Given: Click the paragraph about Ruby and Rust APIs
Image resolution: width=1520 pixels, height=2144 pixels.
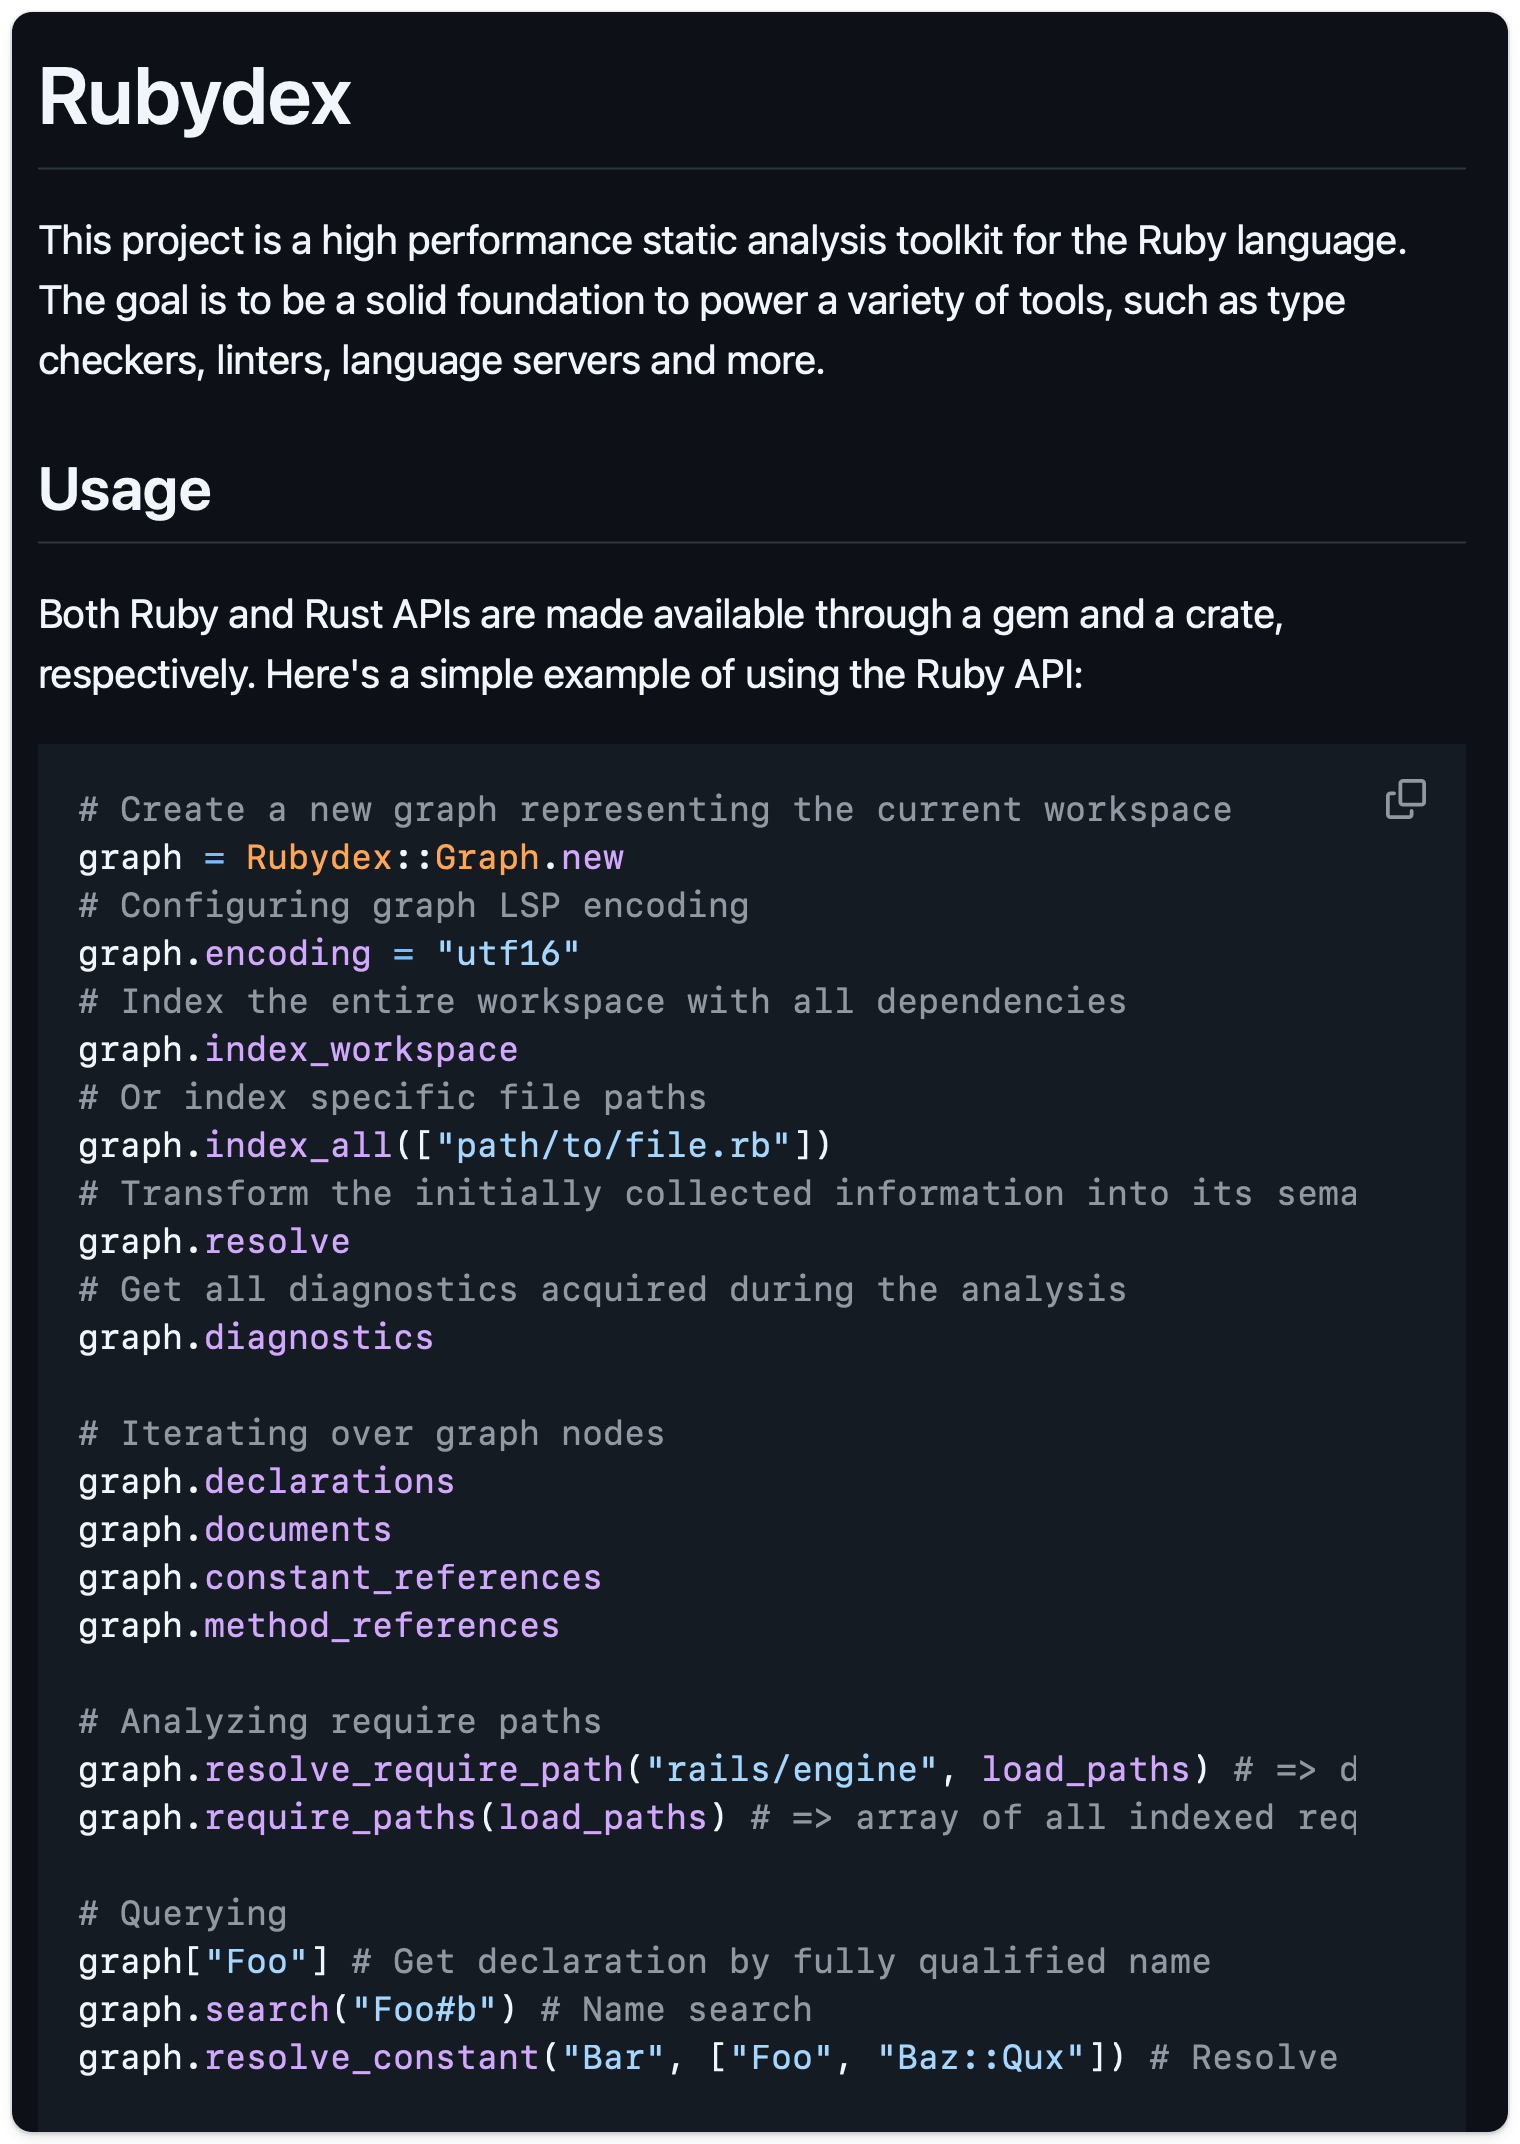Looking at the screenshot, I should (660, 644).
